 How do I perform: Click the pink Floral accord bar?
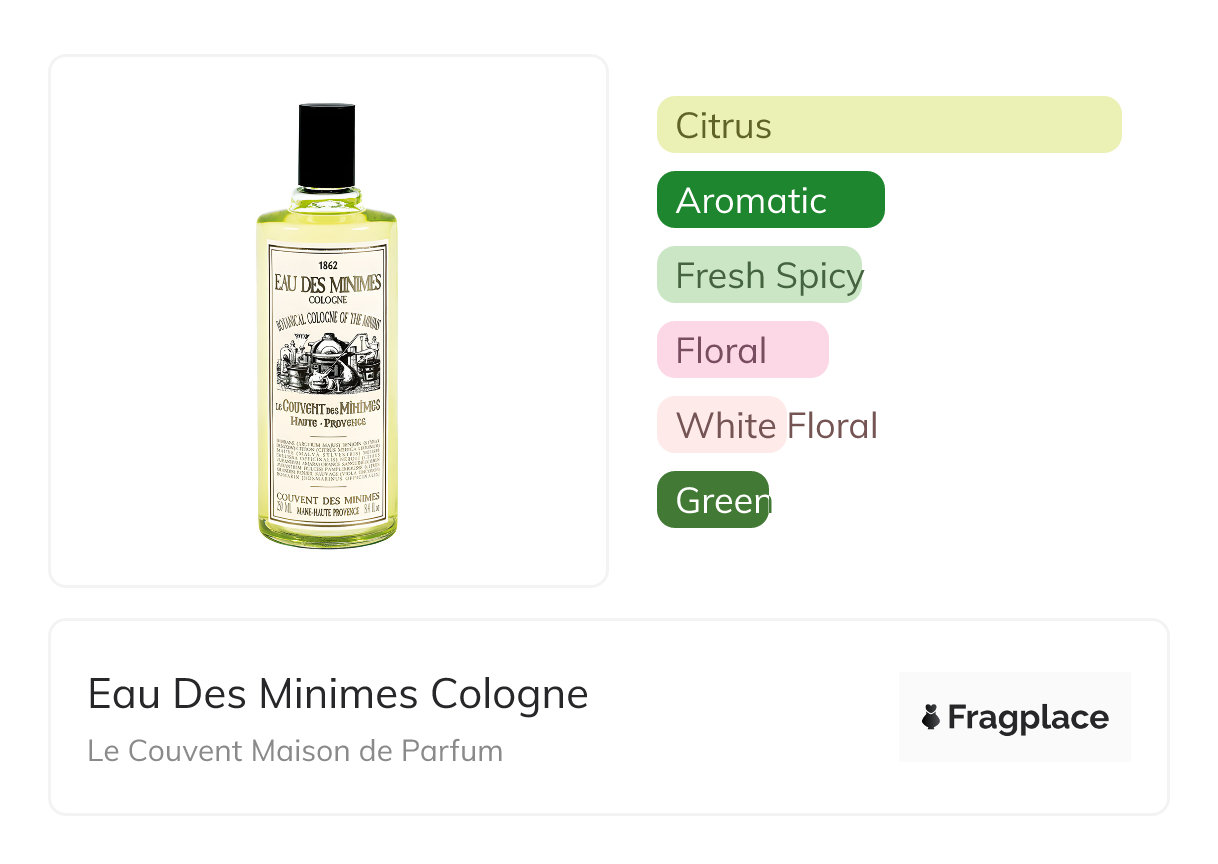point(742,350)
